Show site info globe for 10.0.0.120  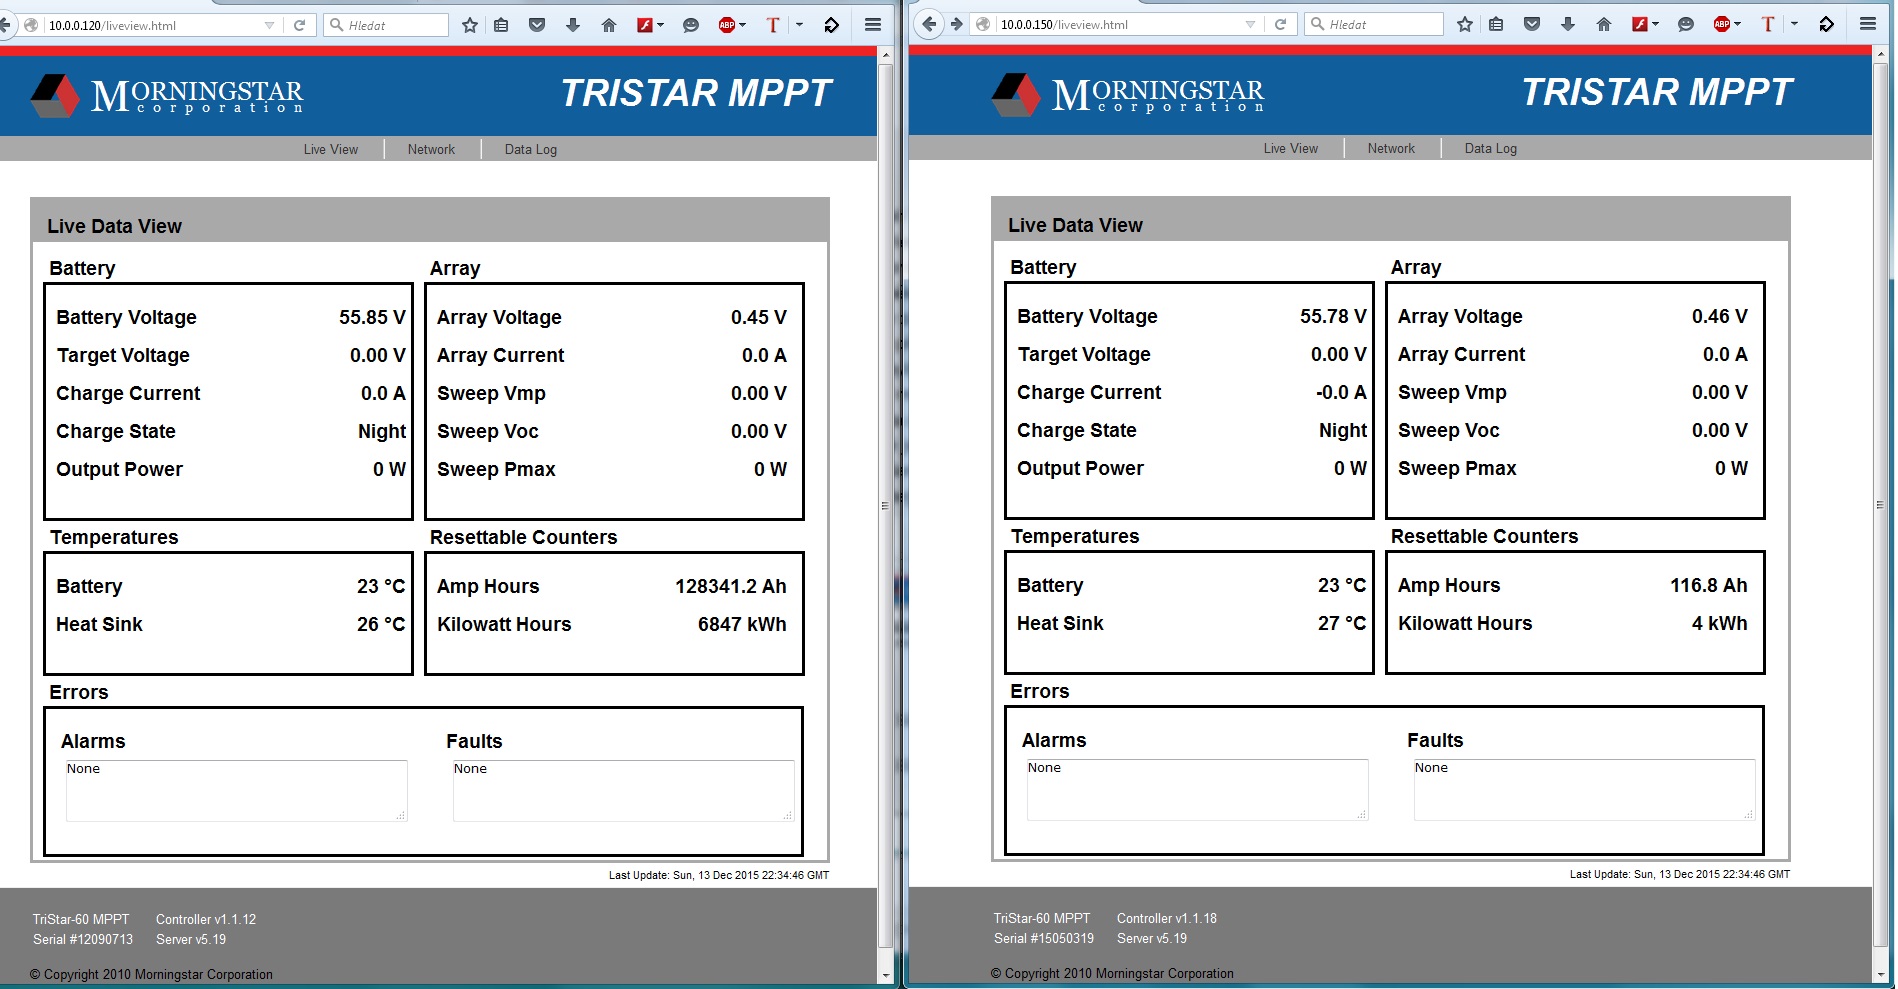32,25
